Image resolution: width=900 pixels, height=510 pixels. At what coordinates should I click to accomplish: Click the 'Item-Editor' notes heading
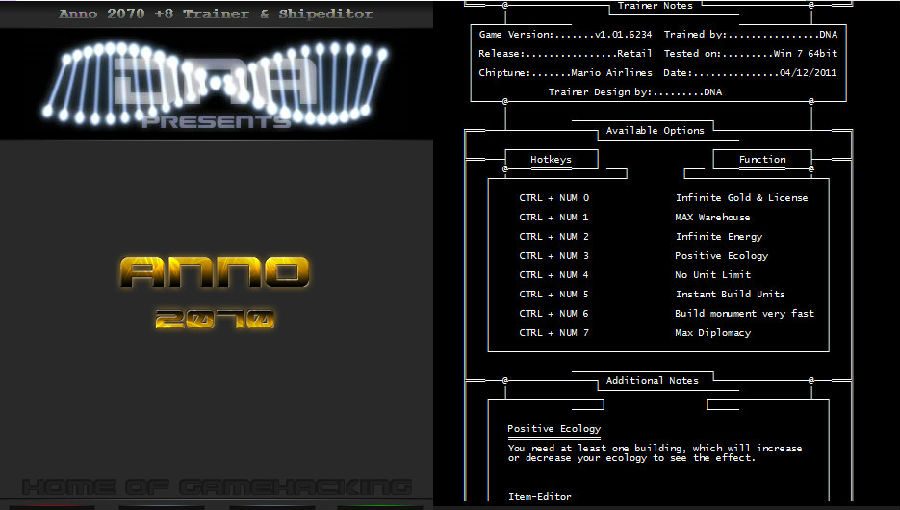[x=540, y=496]
